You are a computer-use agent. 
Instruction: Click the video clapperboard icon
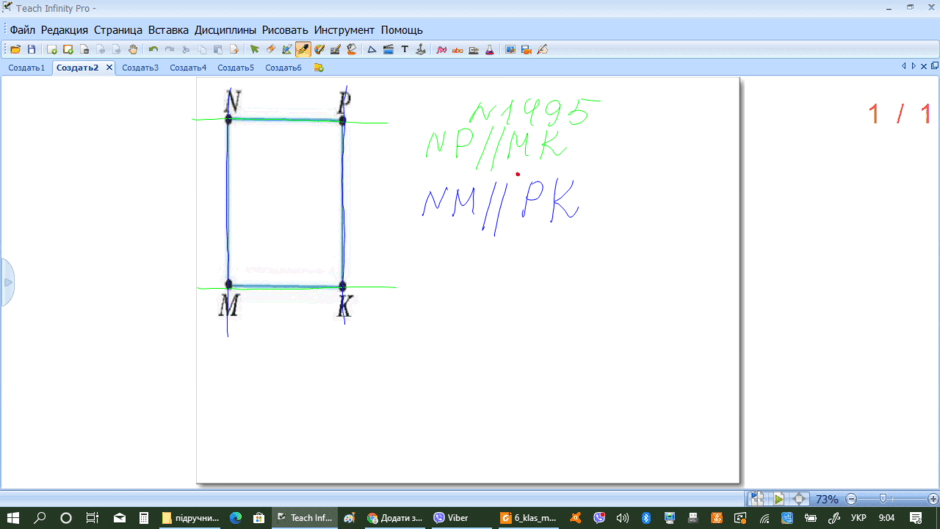388,50
